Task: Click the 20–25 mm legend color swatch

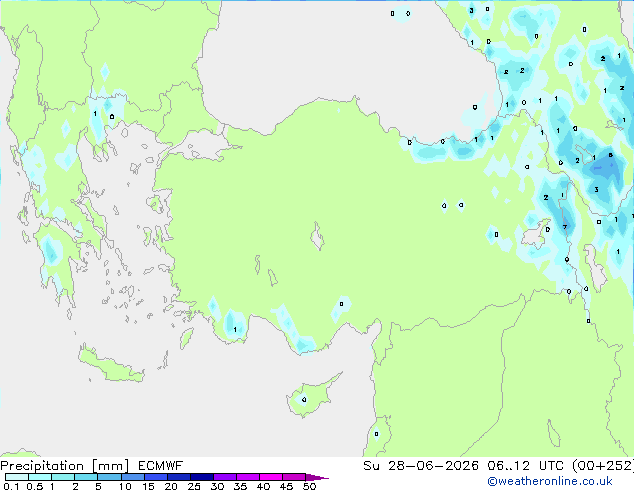Action: coord(178,477)
